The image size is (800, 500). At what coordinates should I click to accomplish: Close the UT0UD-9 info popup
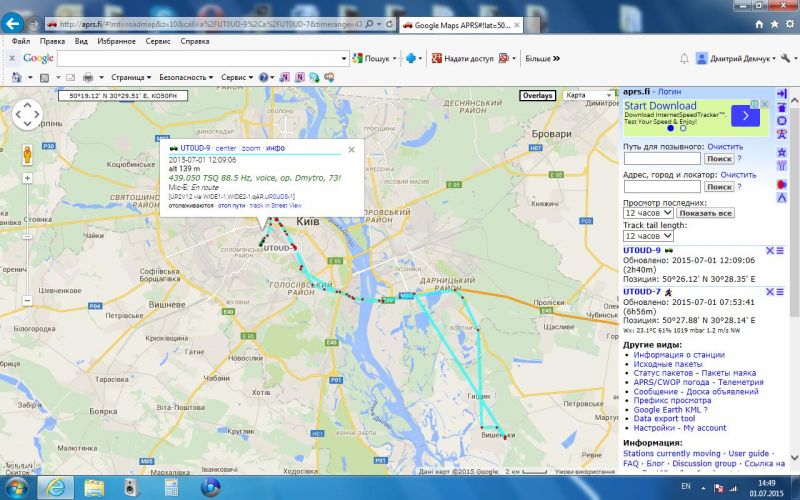coord(351,149)
